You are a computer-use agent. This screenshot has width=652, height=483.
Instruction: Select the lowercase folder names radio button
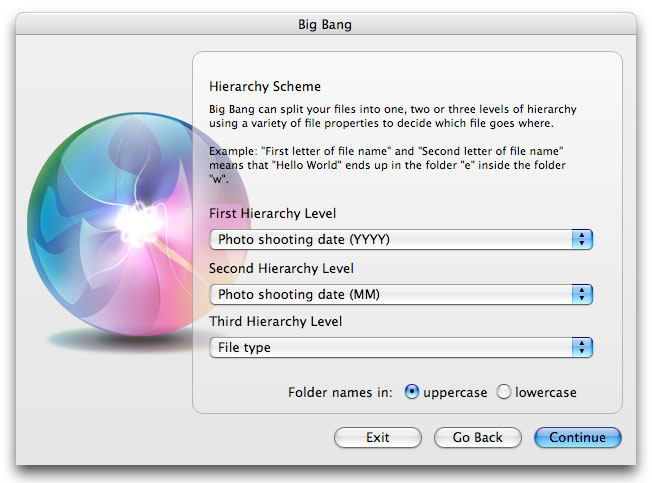click(504, 392)
